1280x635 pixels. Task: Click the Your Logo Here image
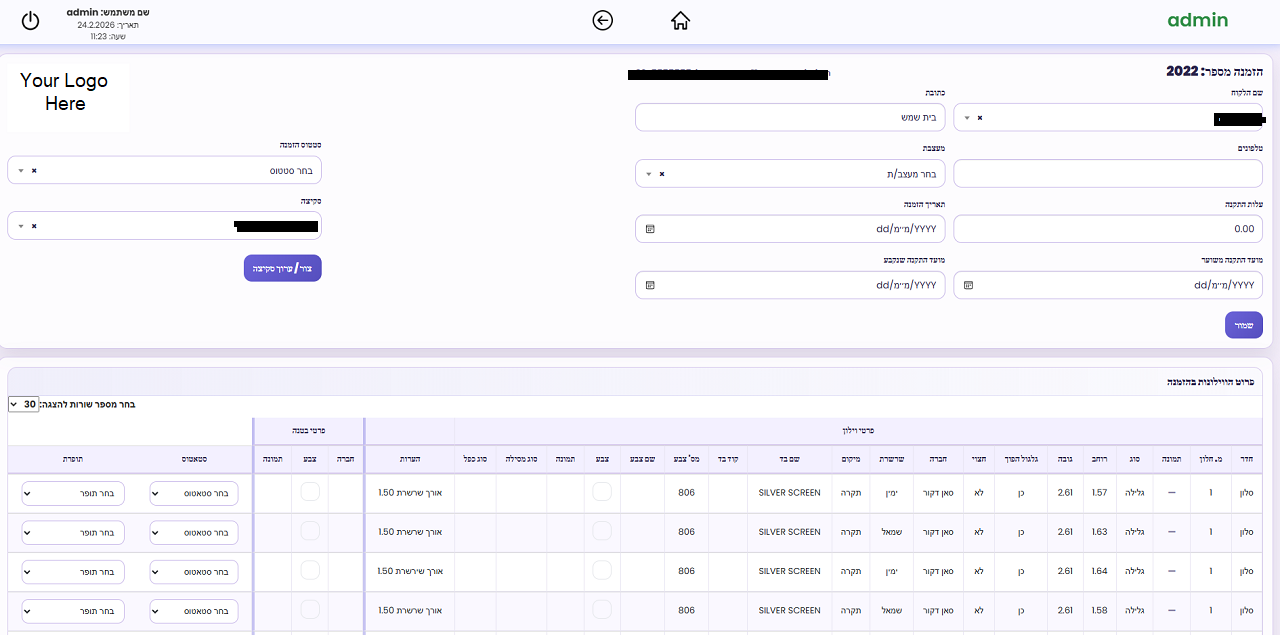(x=65, y=92)
